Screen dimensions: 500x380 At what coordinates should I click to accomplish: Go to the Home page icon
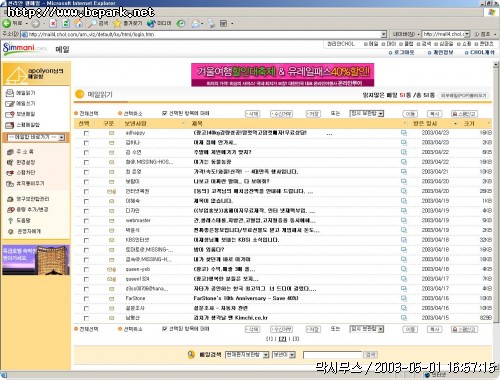point(78,23)
